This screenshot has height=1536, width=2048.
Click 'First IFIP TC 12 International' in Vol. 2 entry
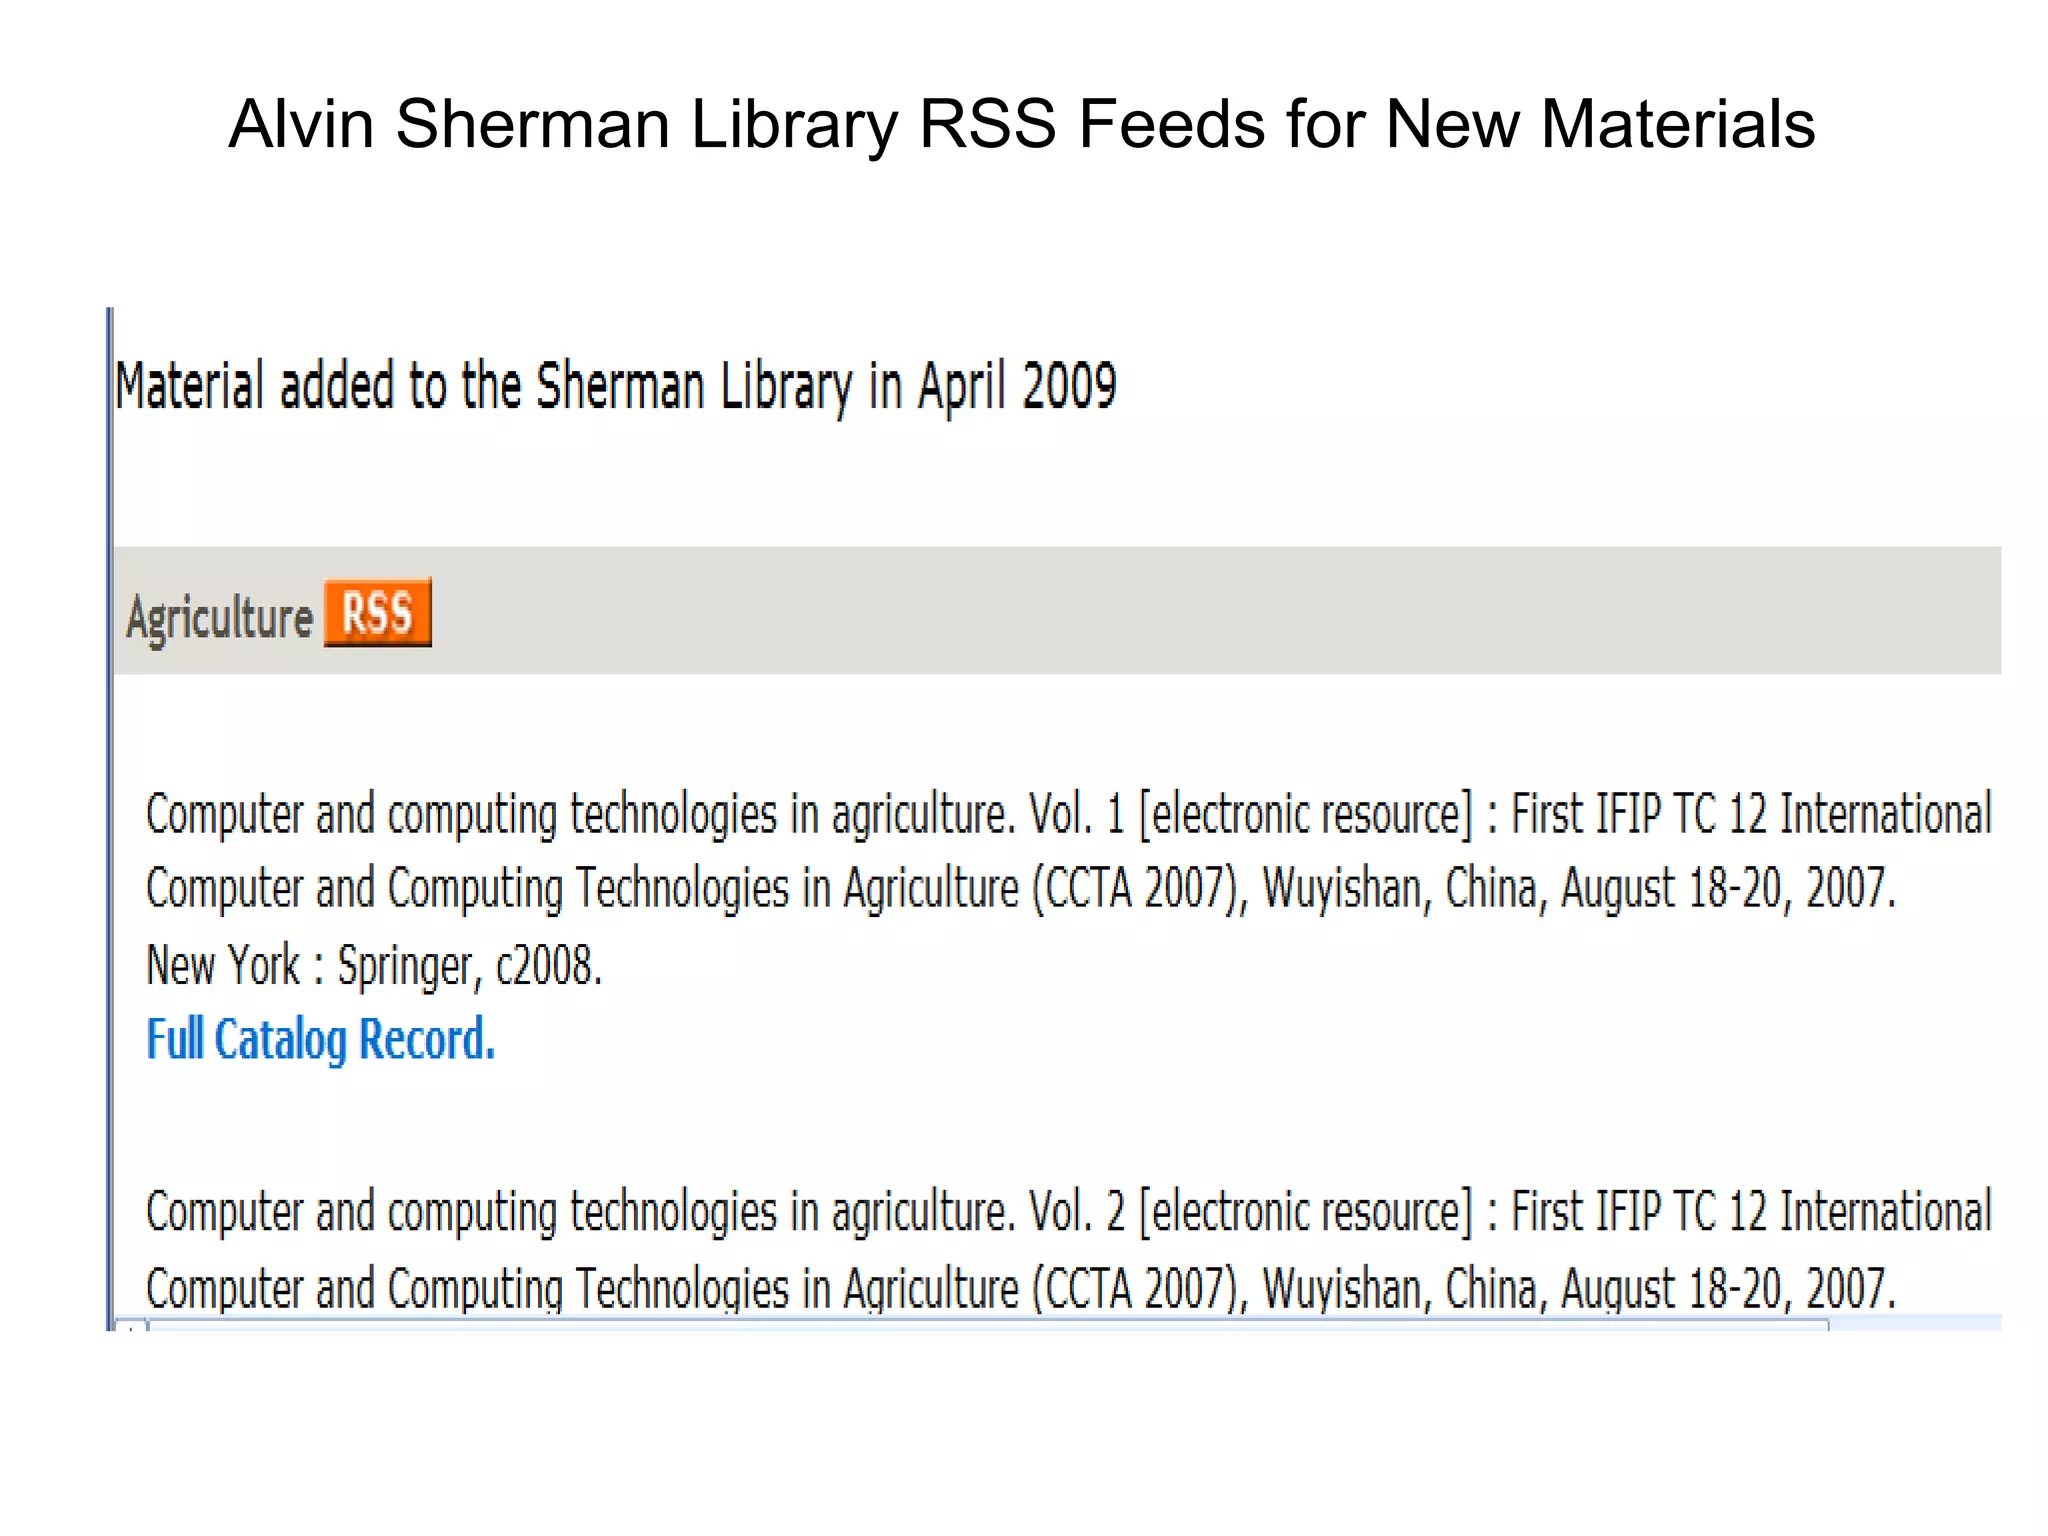[x=1750, y=1212]
